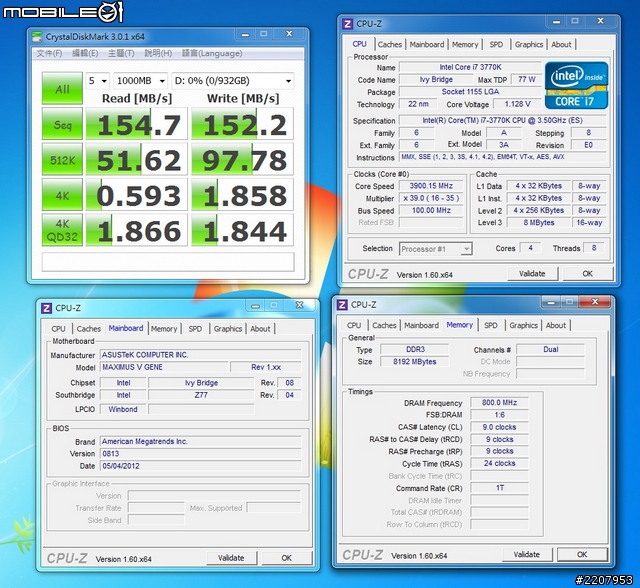Screen dimensions: 640x588
Task: Click OK in the Memory window
Action: [582, 555]
